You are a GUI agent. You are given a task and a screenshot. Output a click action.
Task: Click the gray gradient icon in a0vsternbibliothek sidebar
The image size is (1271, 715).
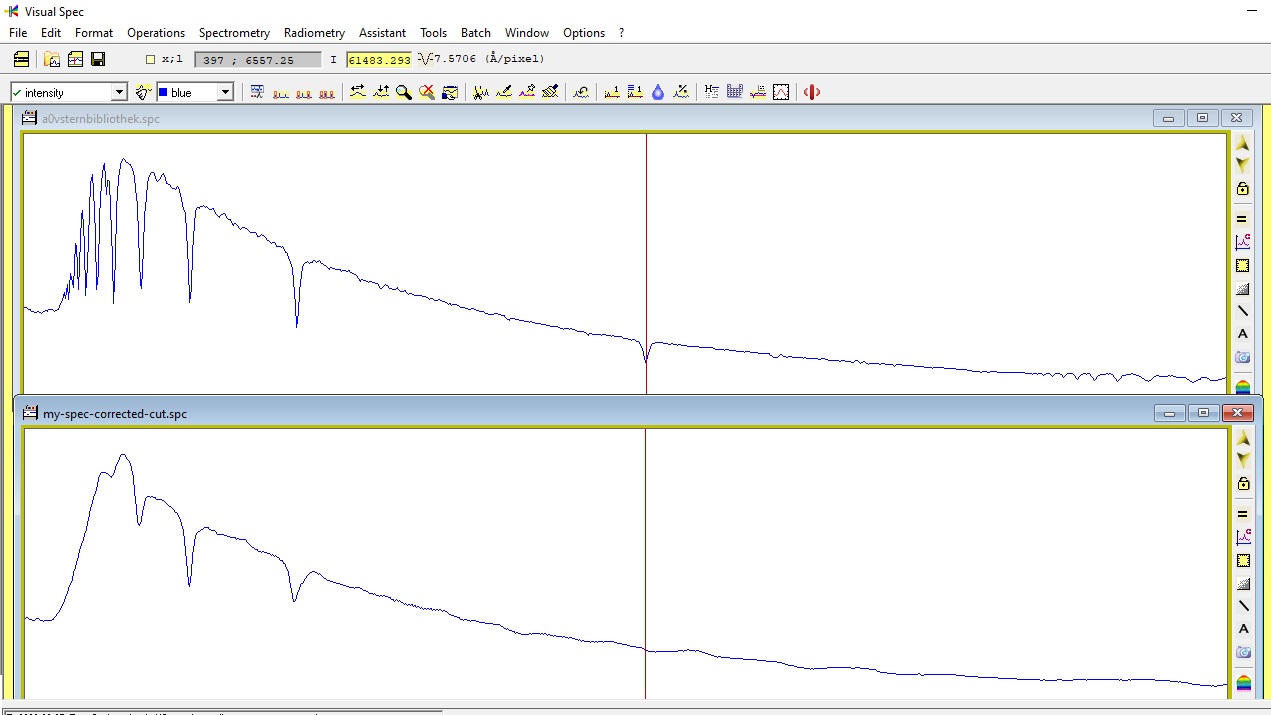pos(1243,289)
